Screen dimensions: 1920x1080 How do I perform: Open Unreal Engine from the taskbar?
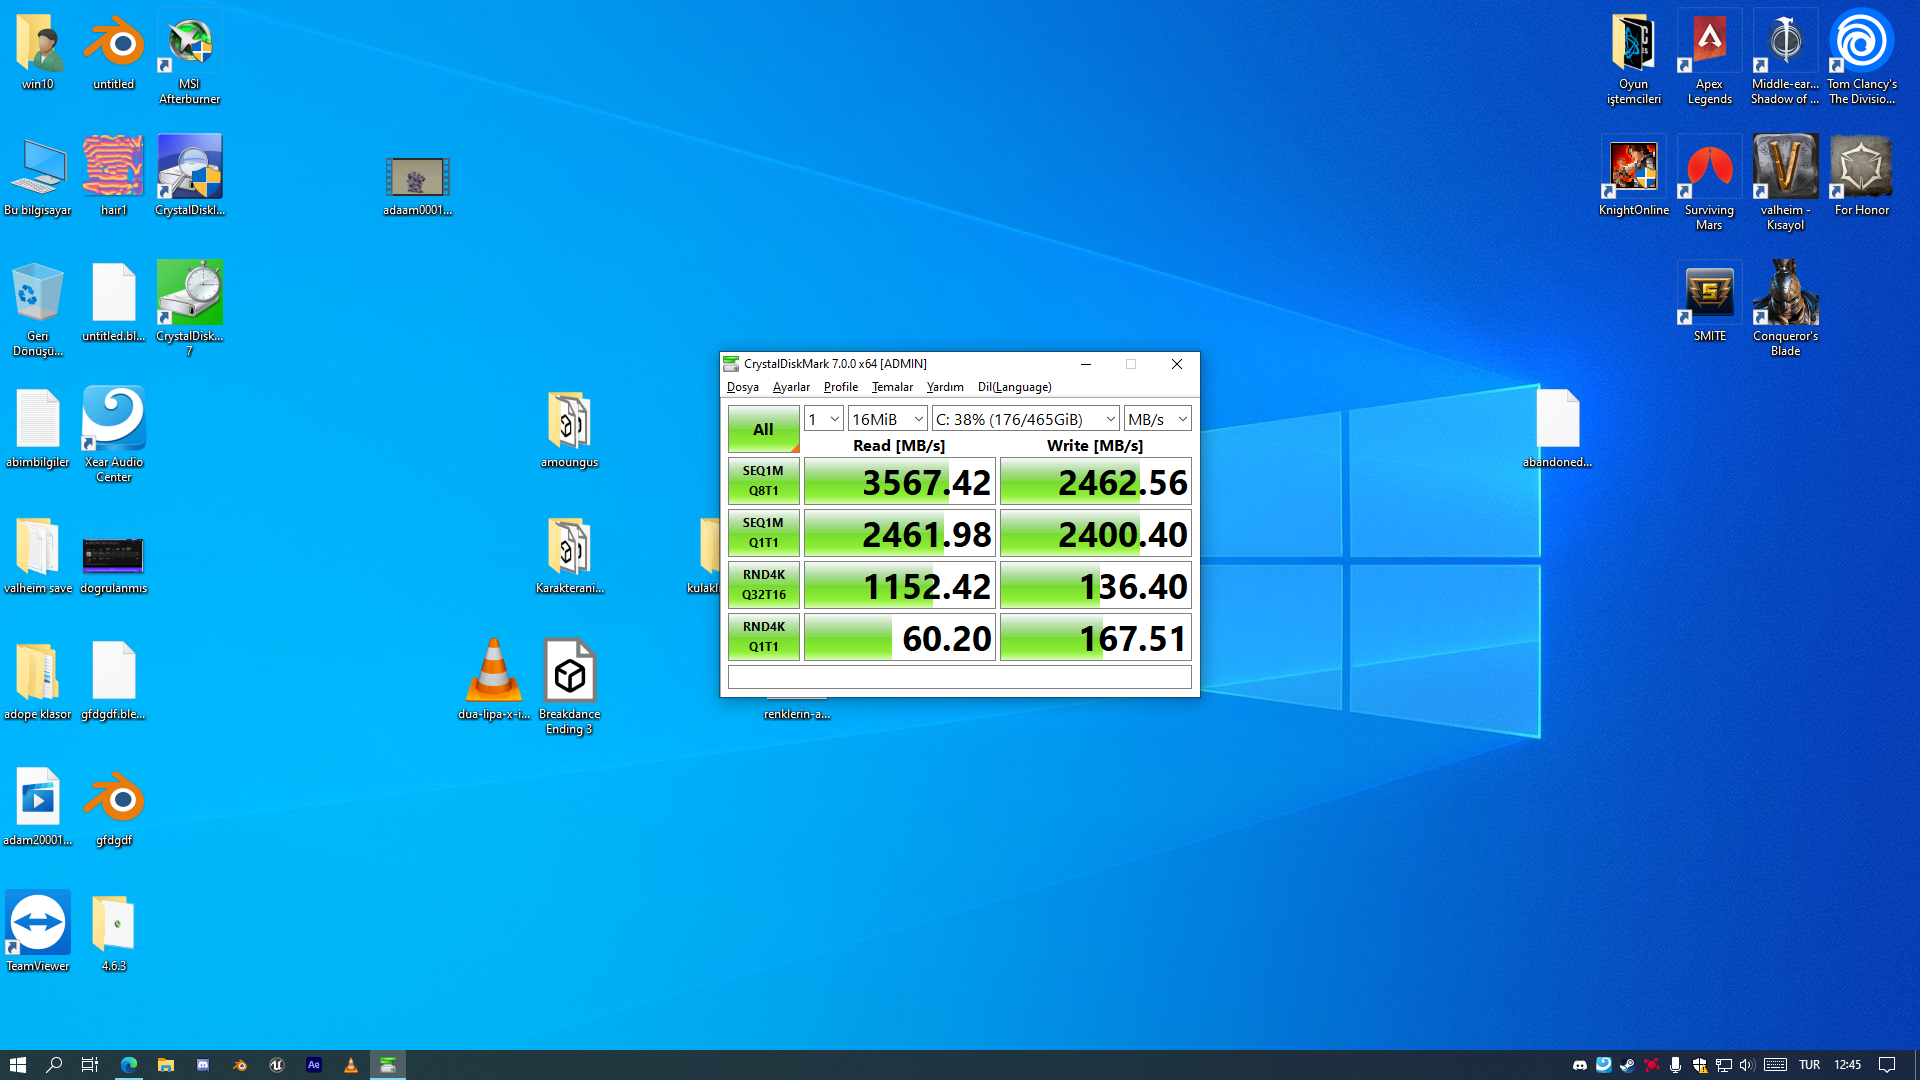click(277, 1065)
